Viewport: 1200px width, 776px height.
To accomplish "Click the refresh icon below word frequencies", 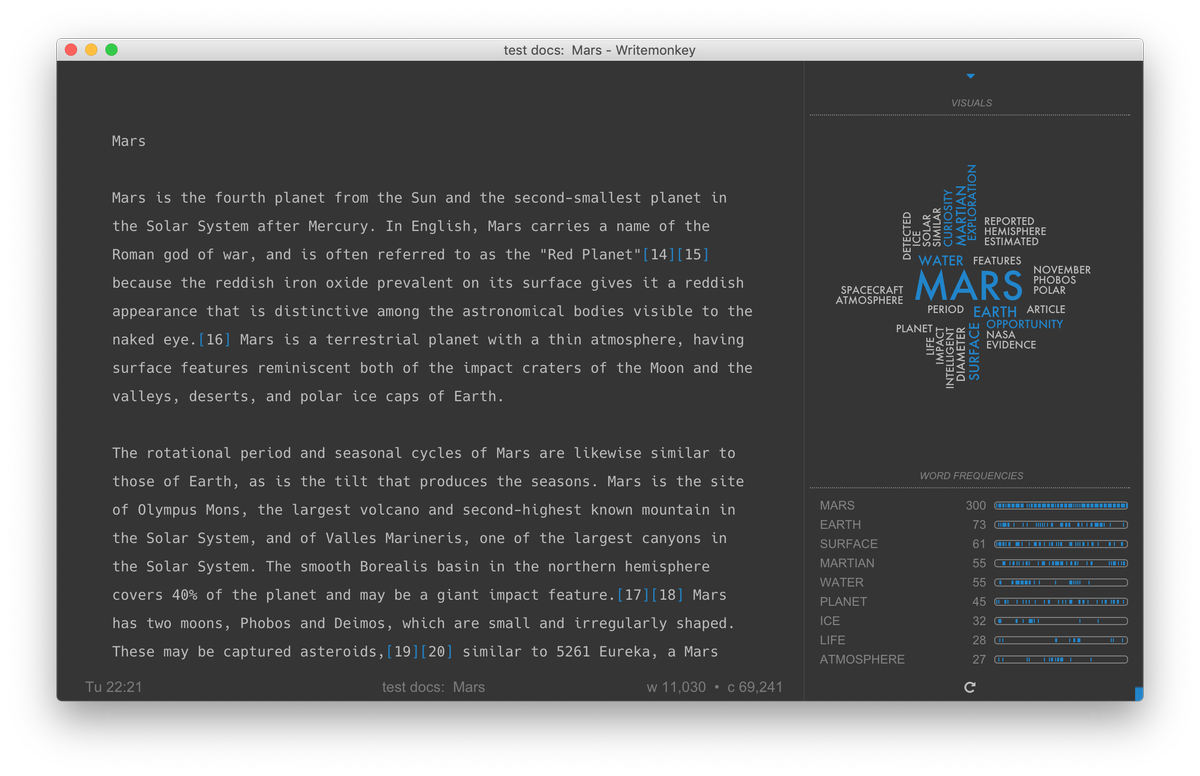I will (969, 687).
